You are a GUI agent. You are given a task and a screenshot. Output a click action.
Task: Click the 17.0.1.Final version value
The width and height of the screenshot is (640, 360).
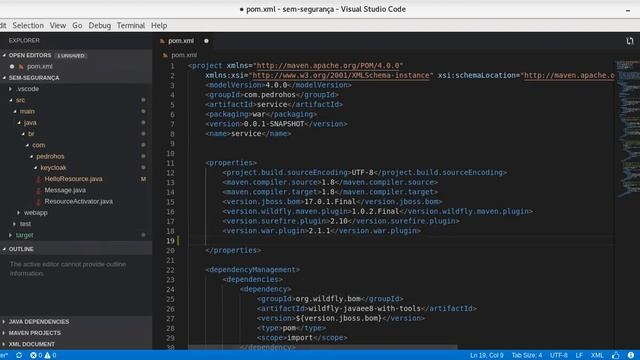(x=330, y=202)
